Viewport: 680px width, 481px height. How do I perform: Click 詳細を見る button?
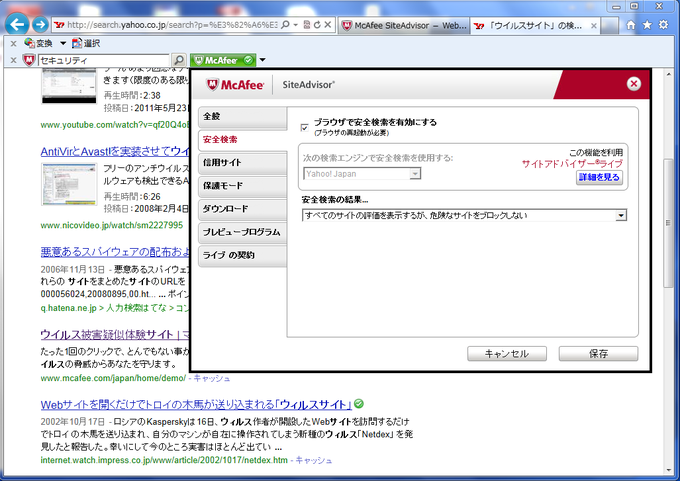pos(599,177)
